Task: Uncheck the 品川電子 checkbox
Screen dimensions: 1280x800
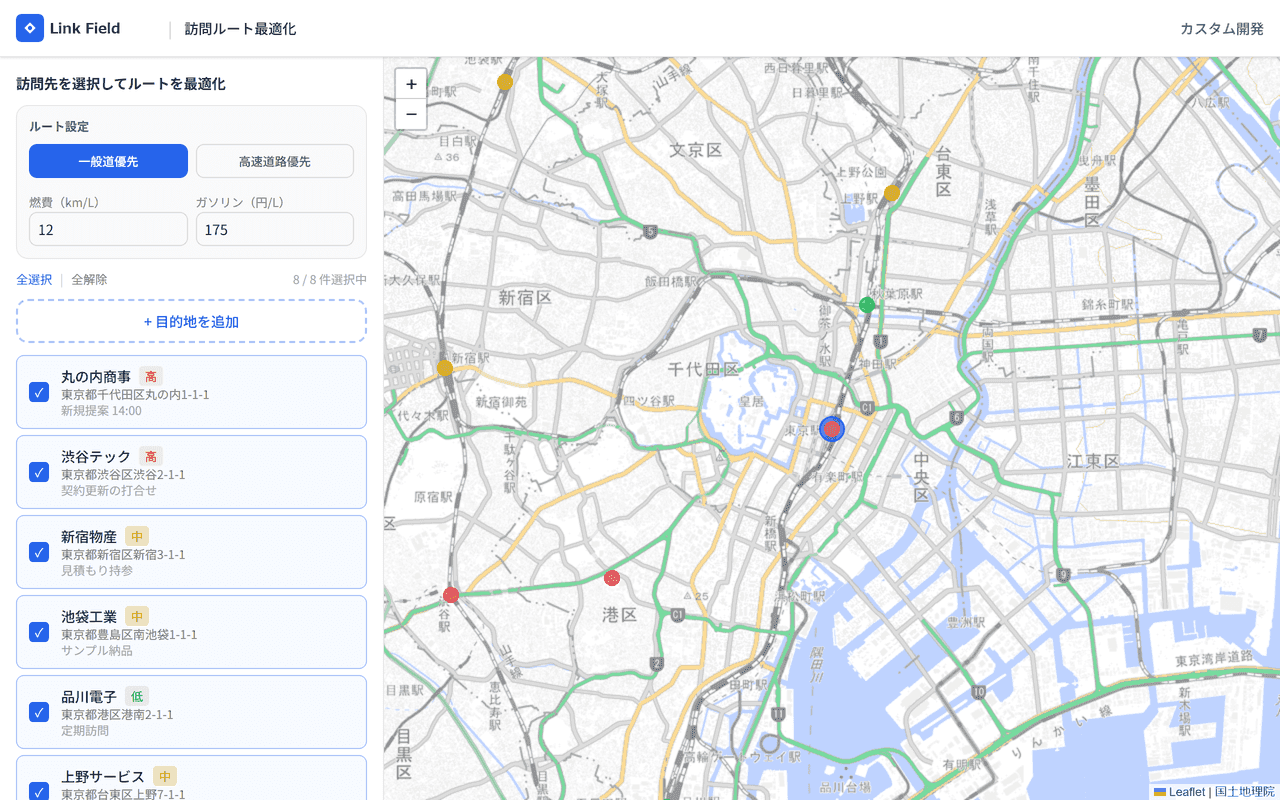Action: pos(39,712)
